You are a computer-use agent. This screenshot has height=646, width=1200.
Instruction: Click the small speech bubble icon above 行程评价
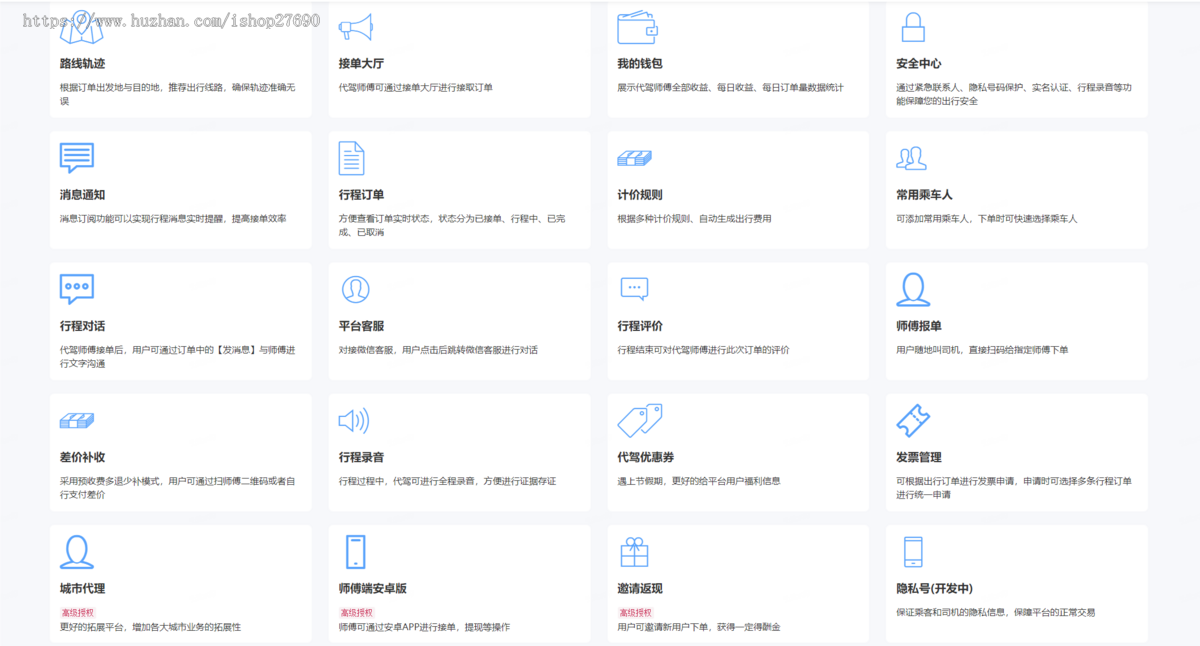tap(634, 289)
